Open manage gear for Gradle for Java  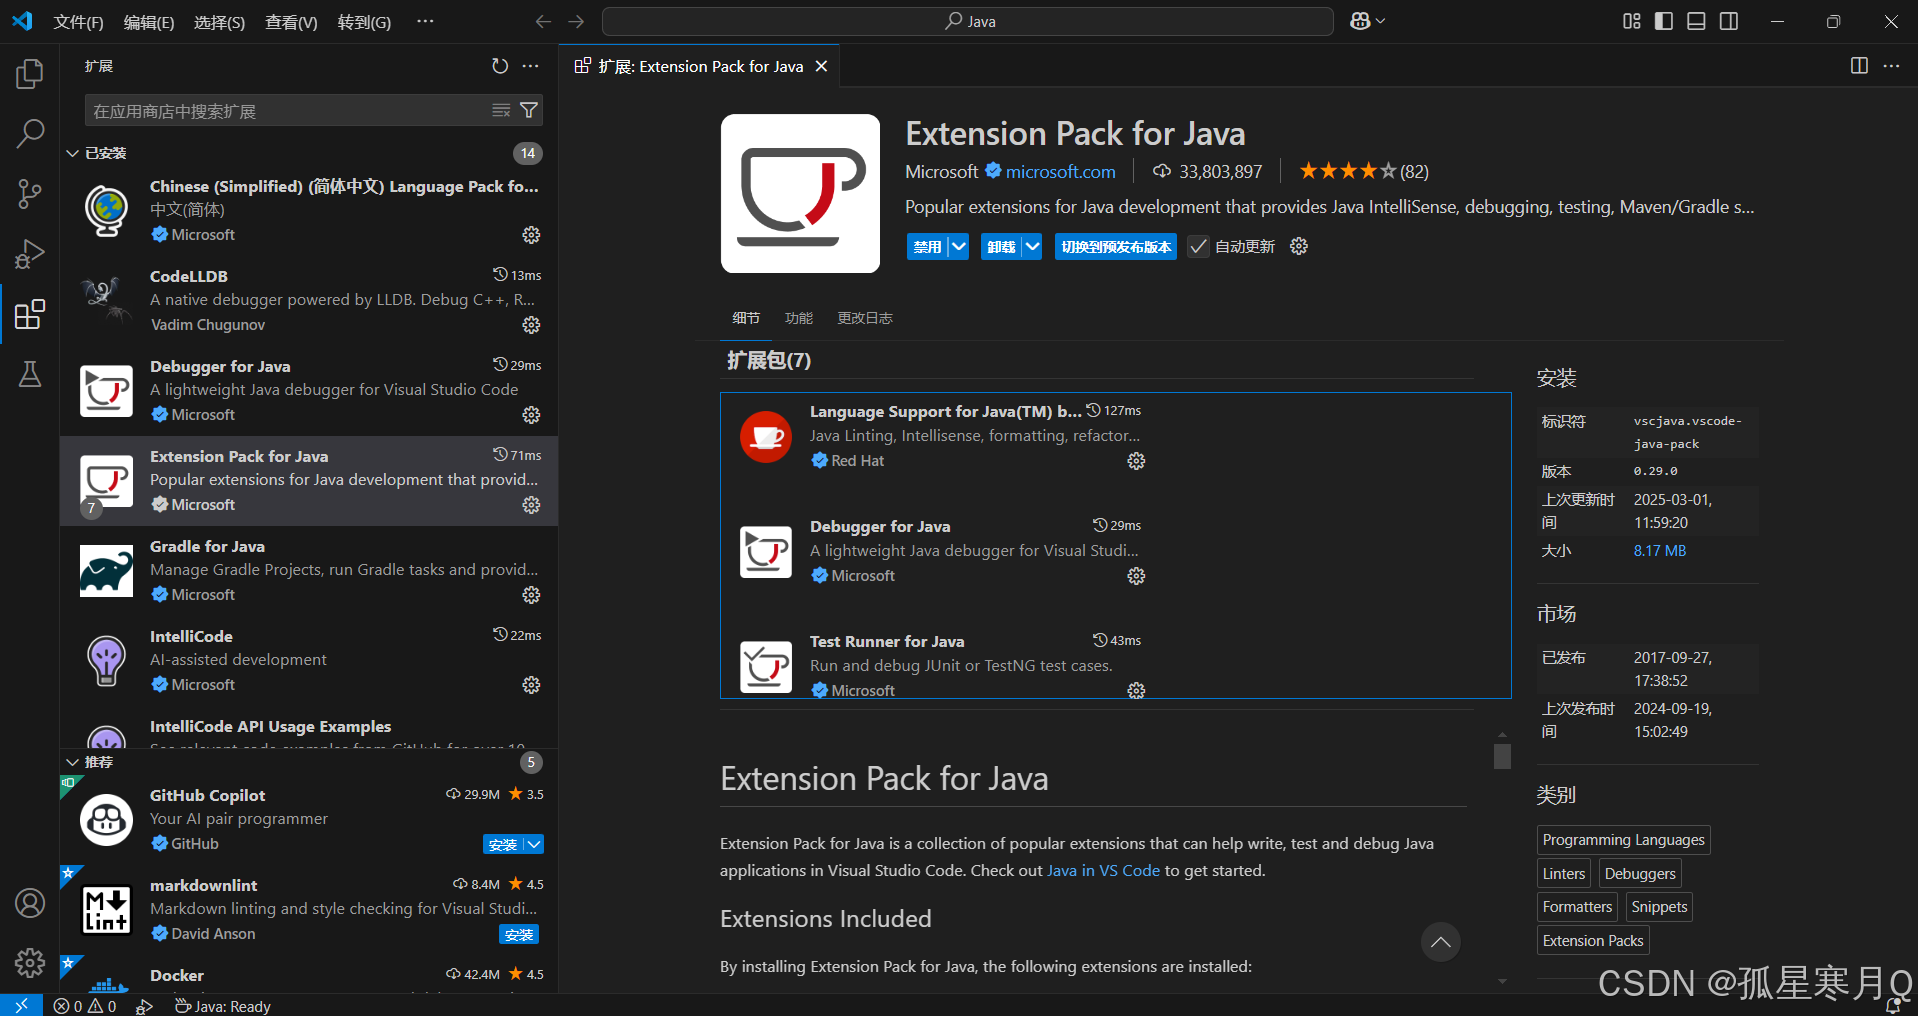coord(531,595)
